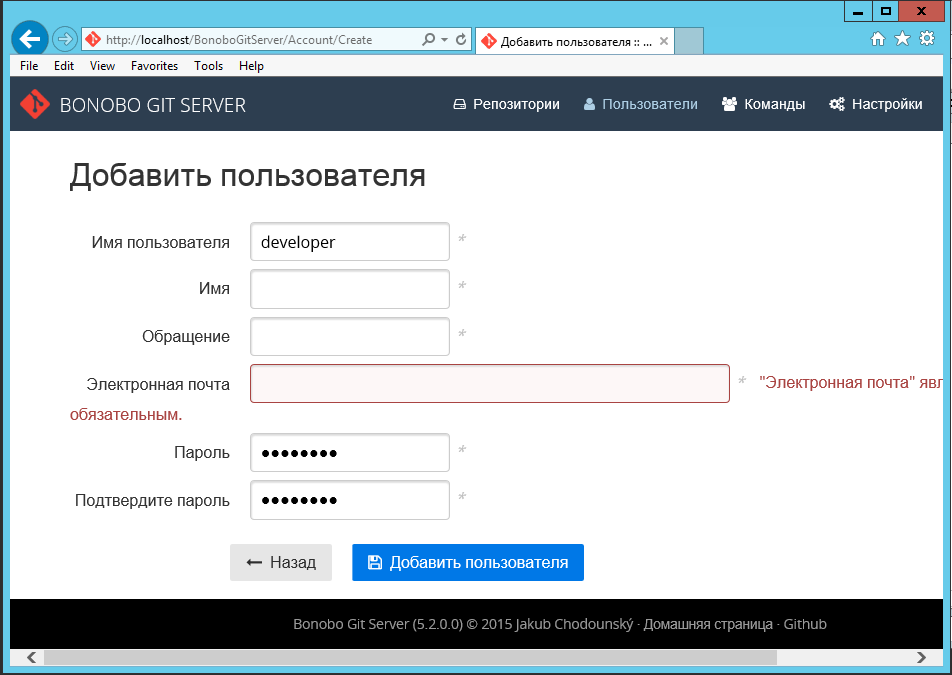Click the browser forward arrow button

64,39
